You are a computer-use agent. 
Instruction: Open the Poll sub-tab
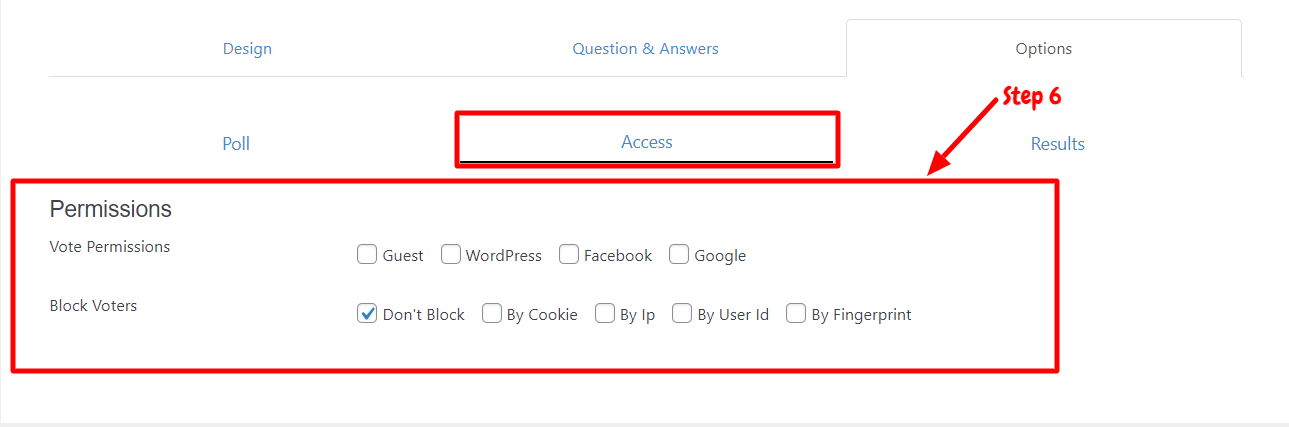[236, 144]
